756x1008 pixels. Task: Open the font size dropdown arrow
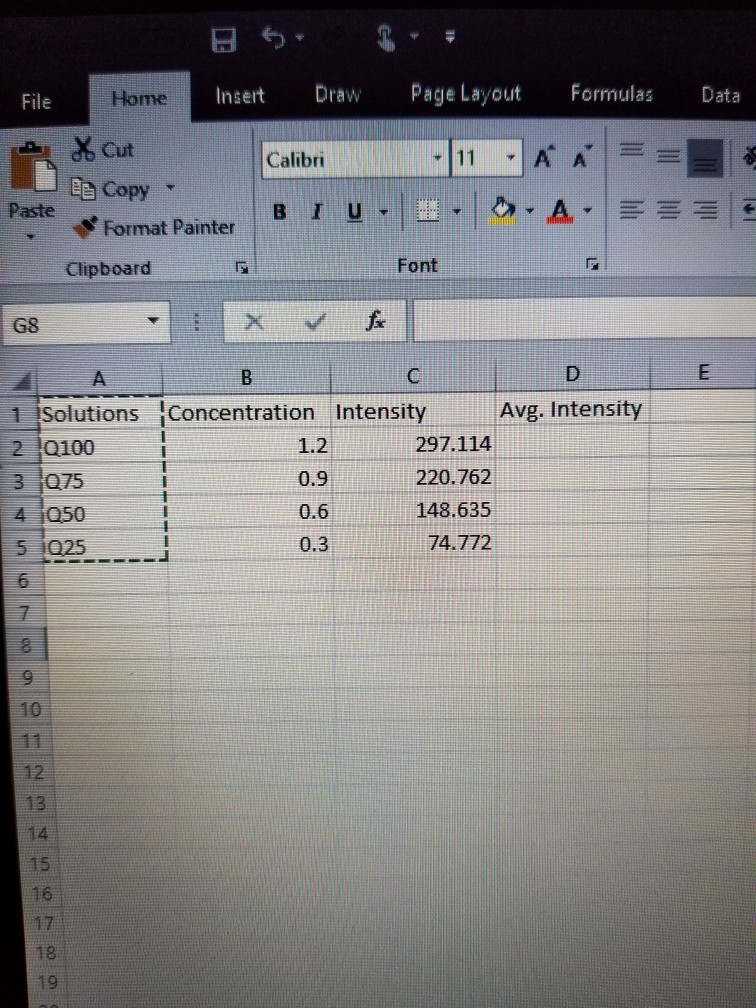[511, 157]
